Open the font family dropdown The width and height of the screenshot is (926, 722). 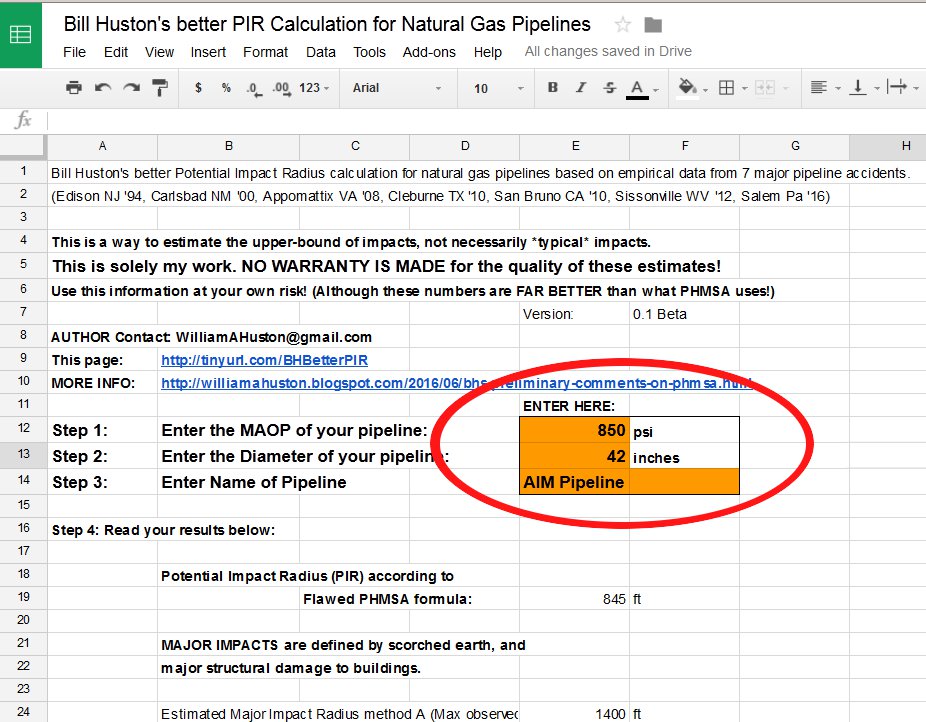(395, 88)
